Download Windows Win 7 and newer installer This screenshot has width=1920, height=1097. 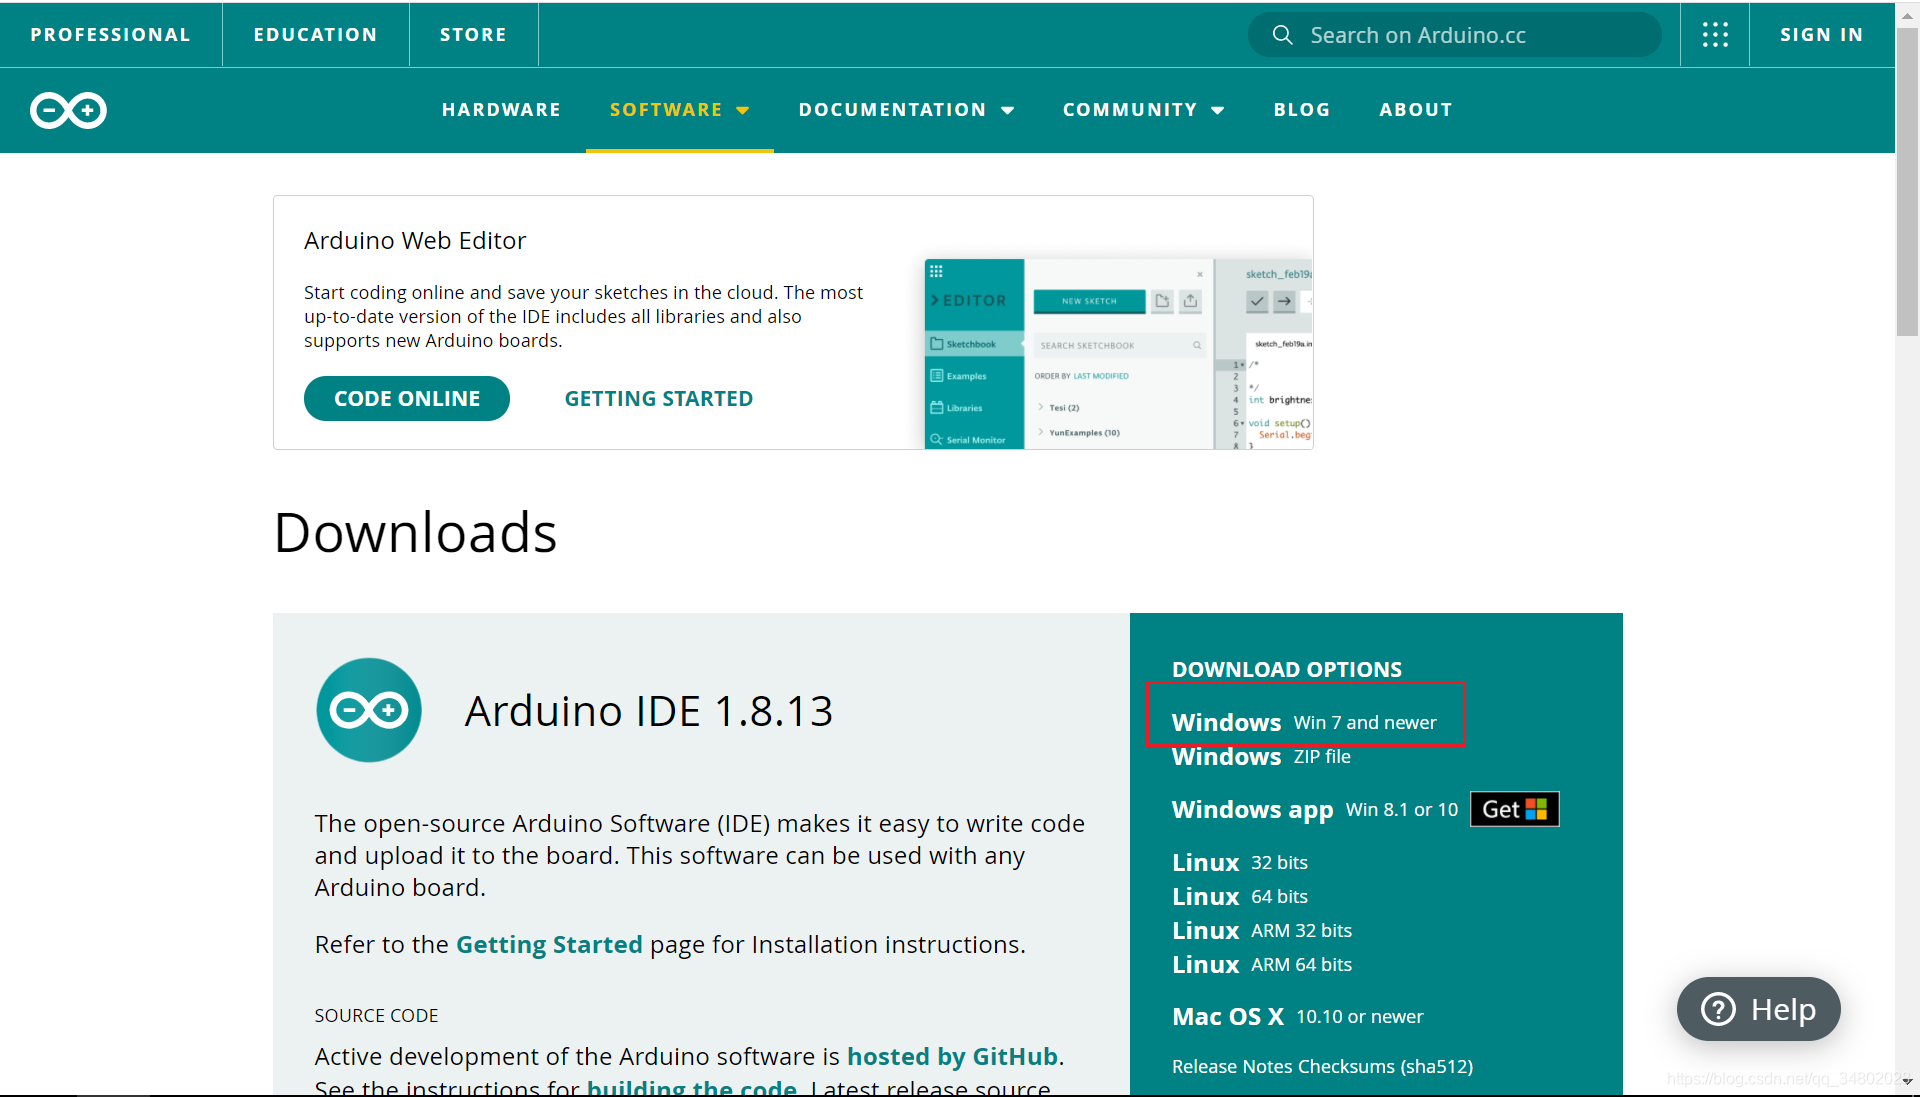pyautogui.click(x=1304, y=722)
